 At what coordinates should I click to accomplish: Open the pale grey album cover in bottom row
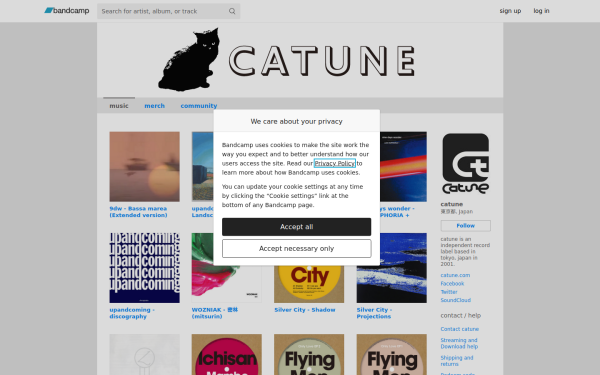coord(144,354)
